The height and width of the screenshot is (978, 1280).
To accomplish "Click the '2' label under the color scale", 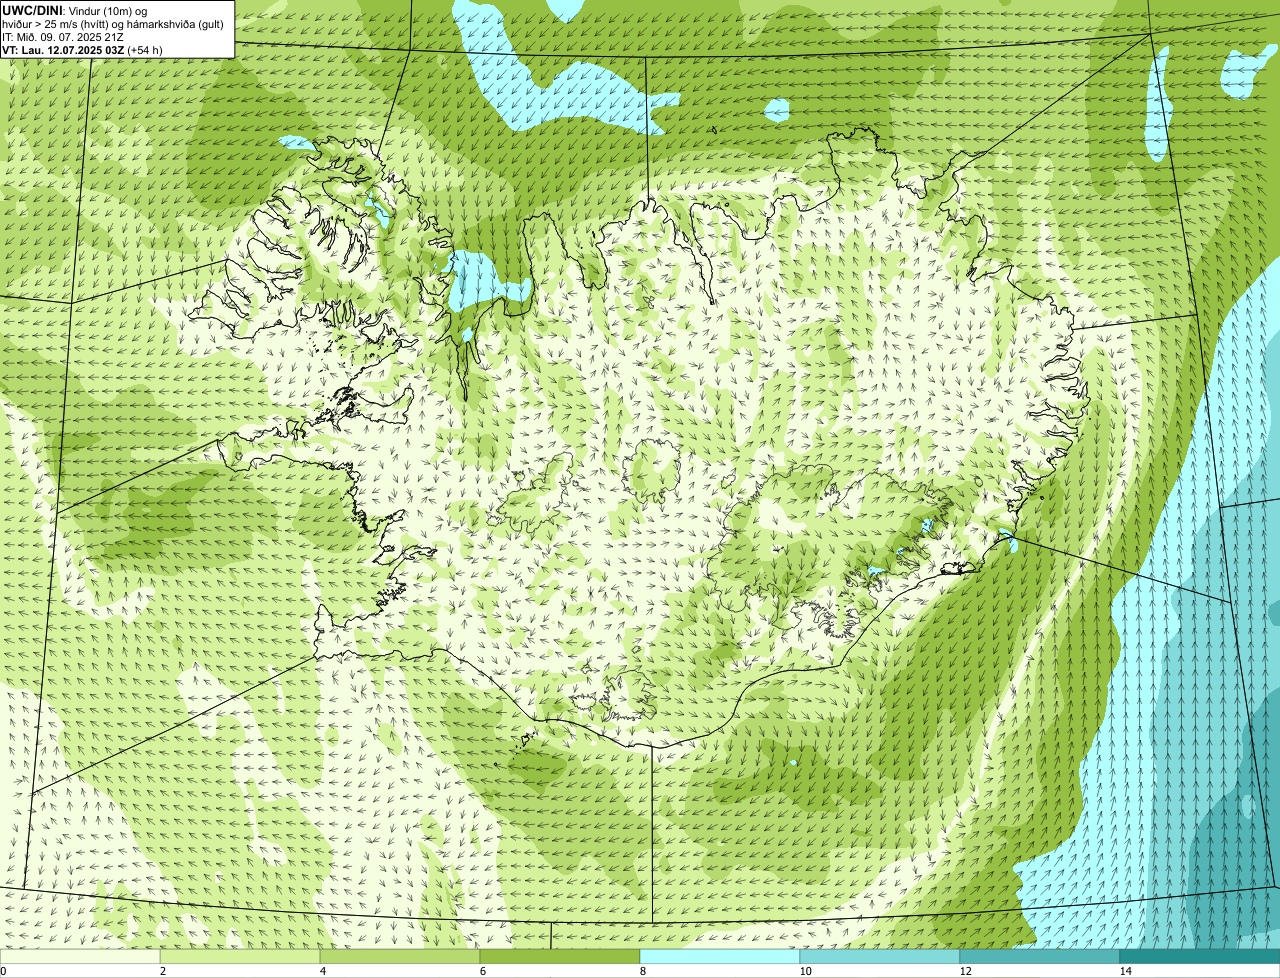I will [x=162, y=971].
